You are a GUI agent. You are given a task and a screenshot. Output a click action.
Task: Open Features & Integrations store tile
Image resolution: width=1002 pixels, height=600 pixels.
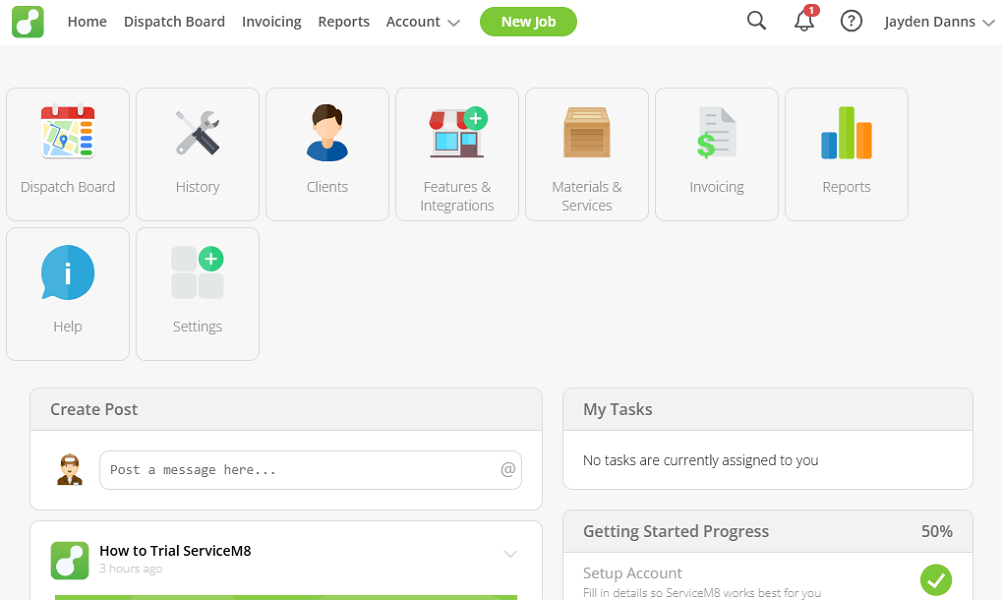tap(457, 154)
